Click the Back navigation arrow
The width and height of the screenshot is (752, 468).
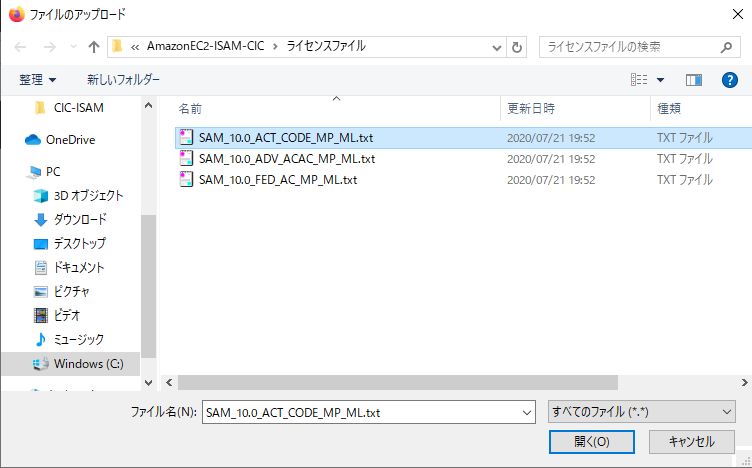pos(20,47)
